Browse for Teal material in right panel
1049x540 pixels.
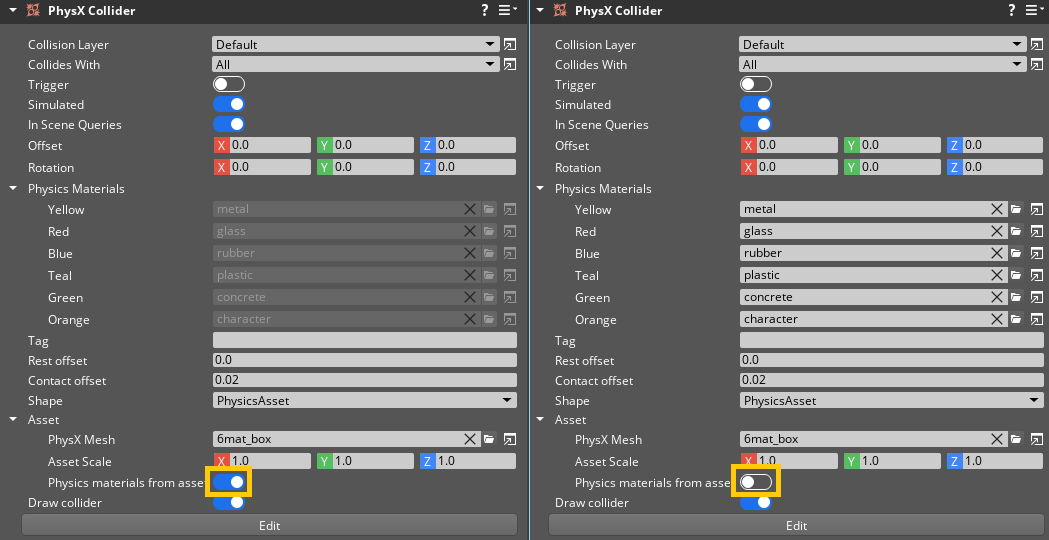1016,276
